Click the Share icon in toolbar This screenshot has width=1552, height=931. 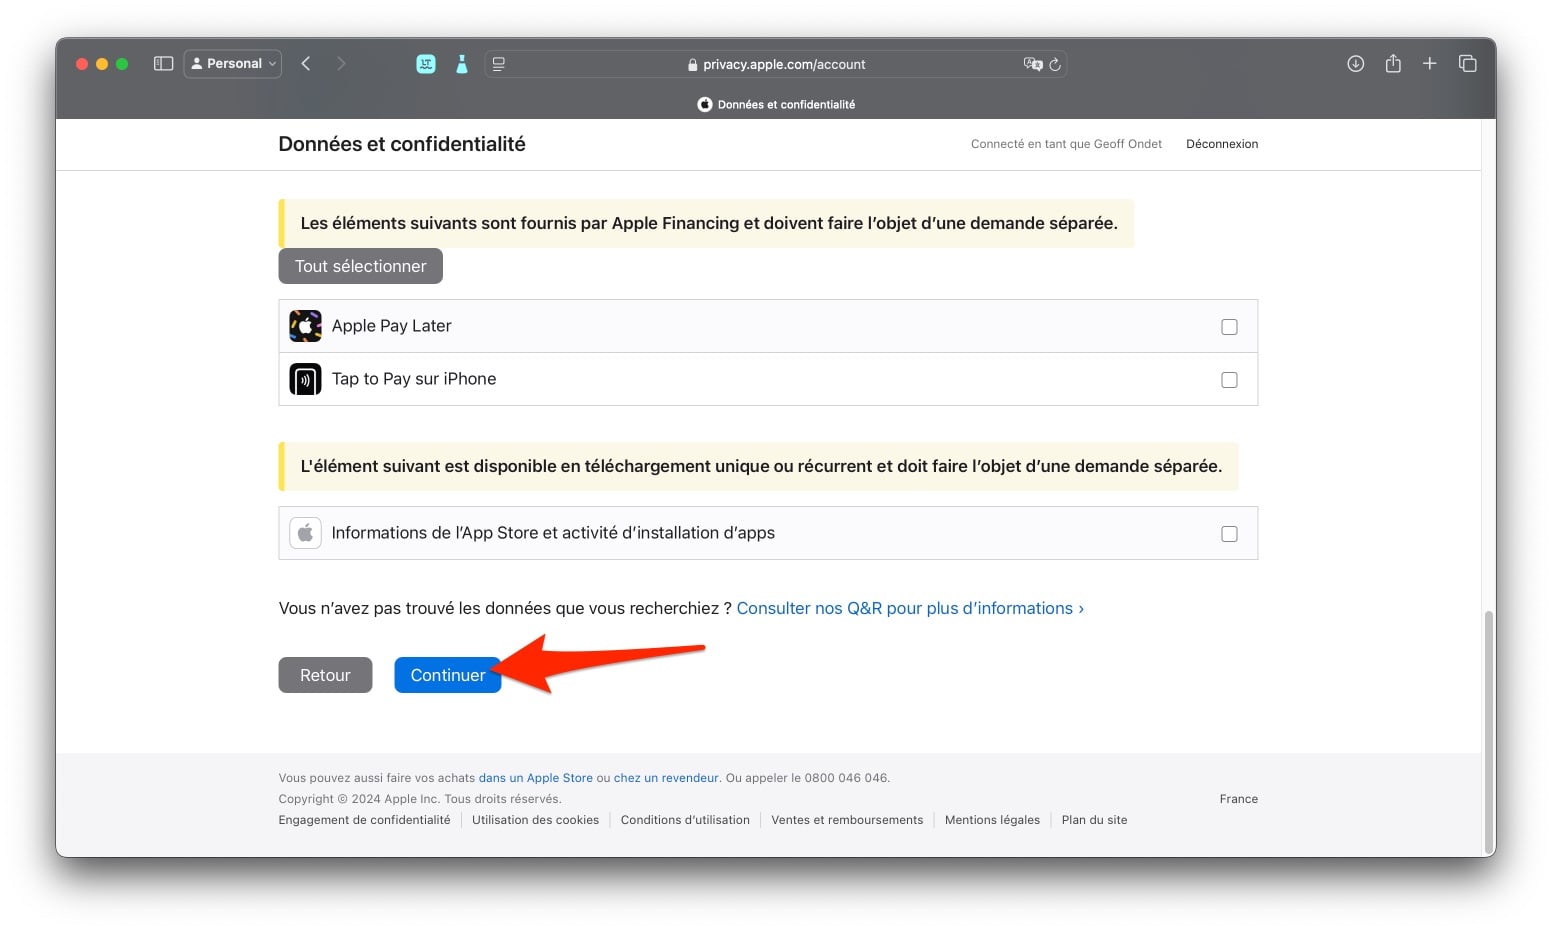coord(1392,64)
